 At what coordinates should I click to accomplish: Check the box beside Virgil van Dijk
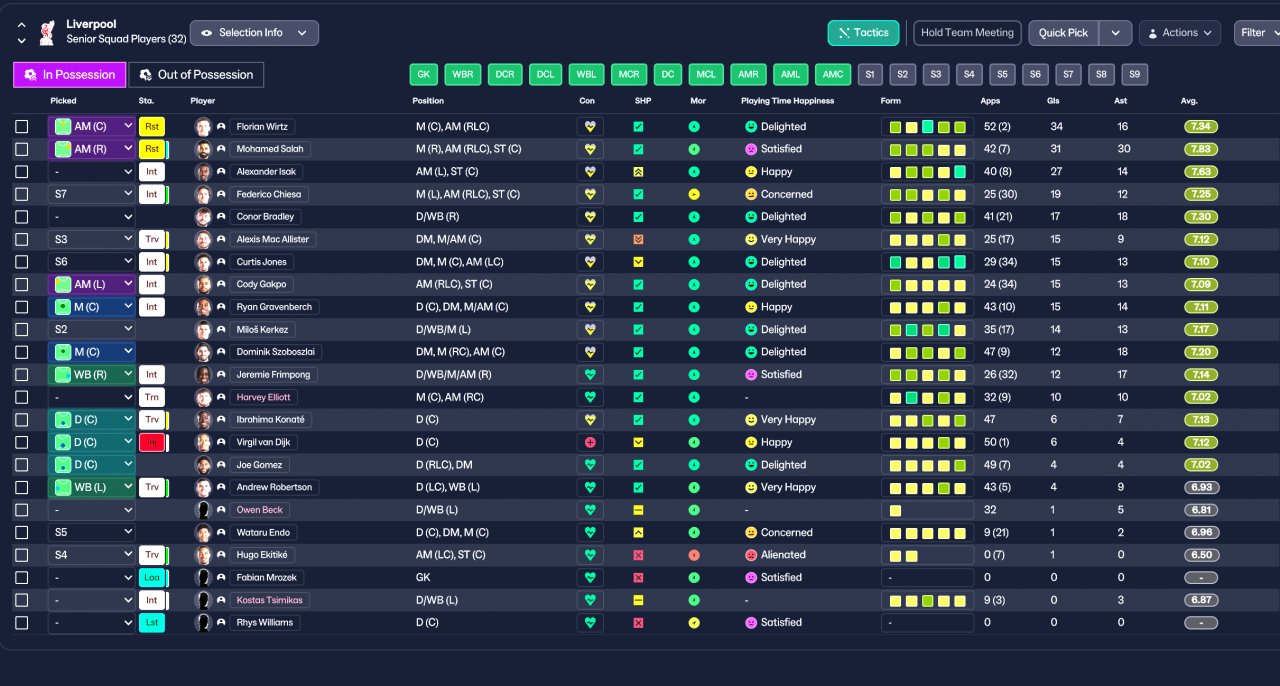pos(22,442)
